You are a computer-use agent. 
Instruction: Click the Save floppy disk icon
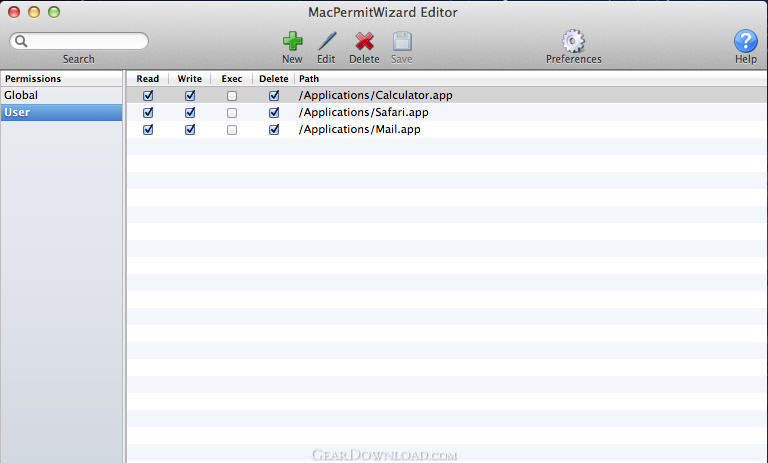coord(402,41)
